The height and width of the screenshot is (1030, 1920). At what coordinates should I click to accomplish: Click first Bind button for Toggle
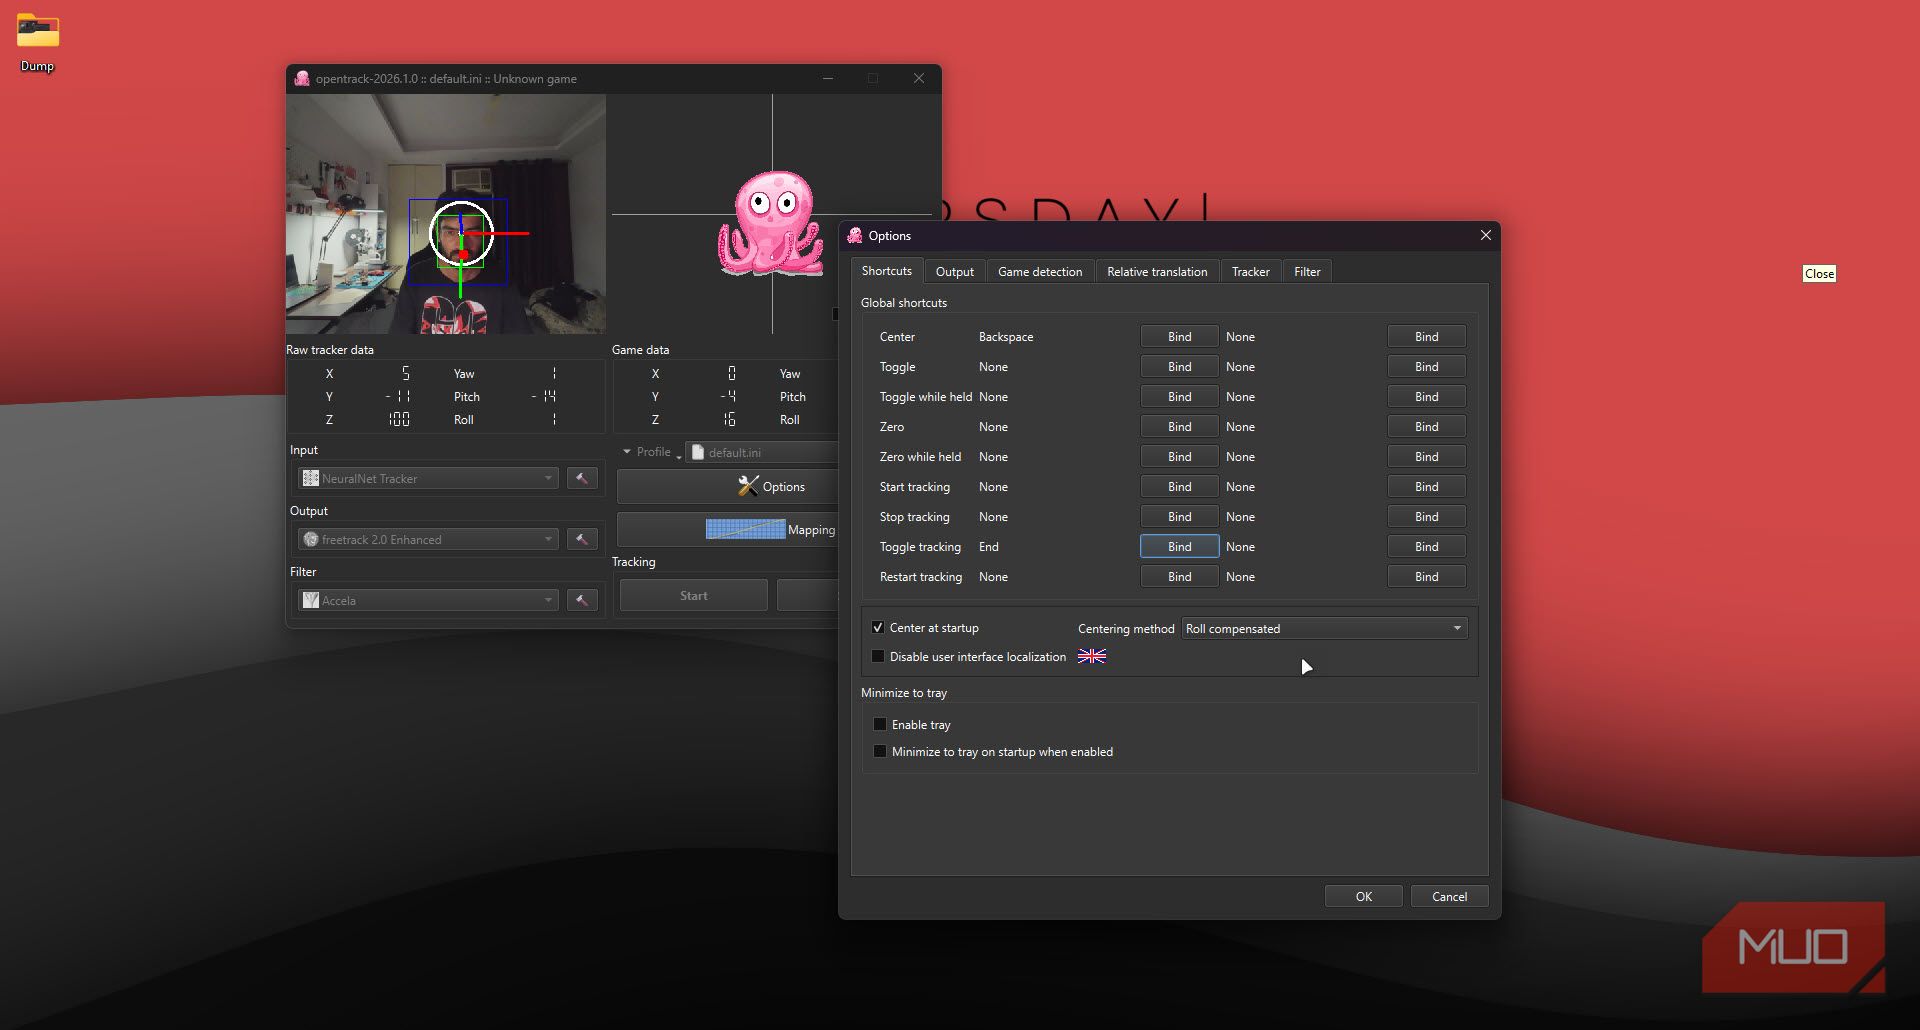click(x=1179, y=367)
